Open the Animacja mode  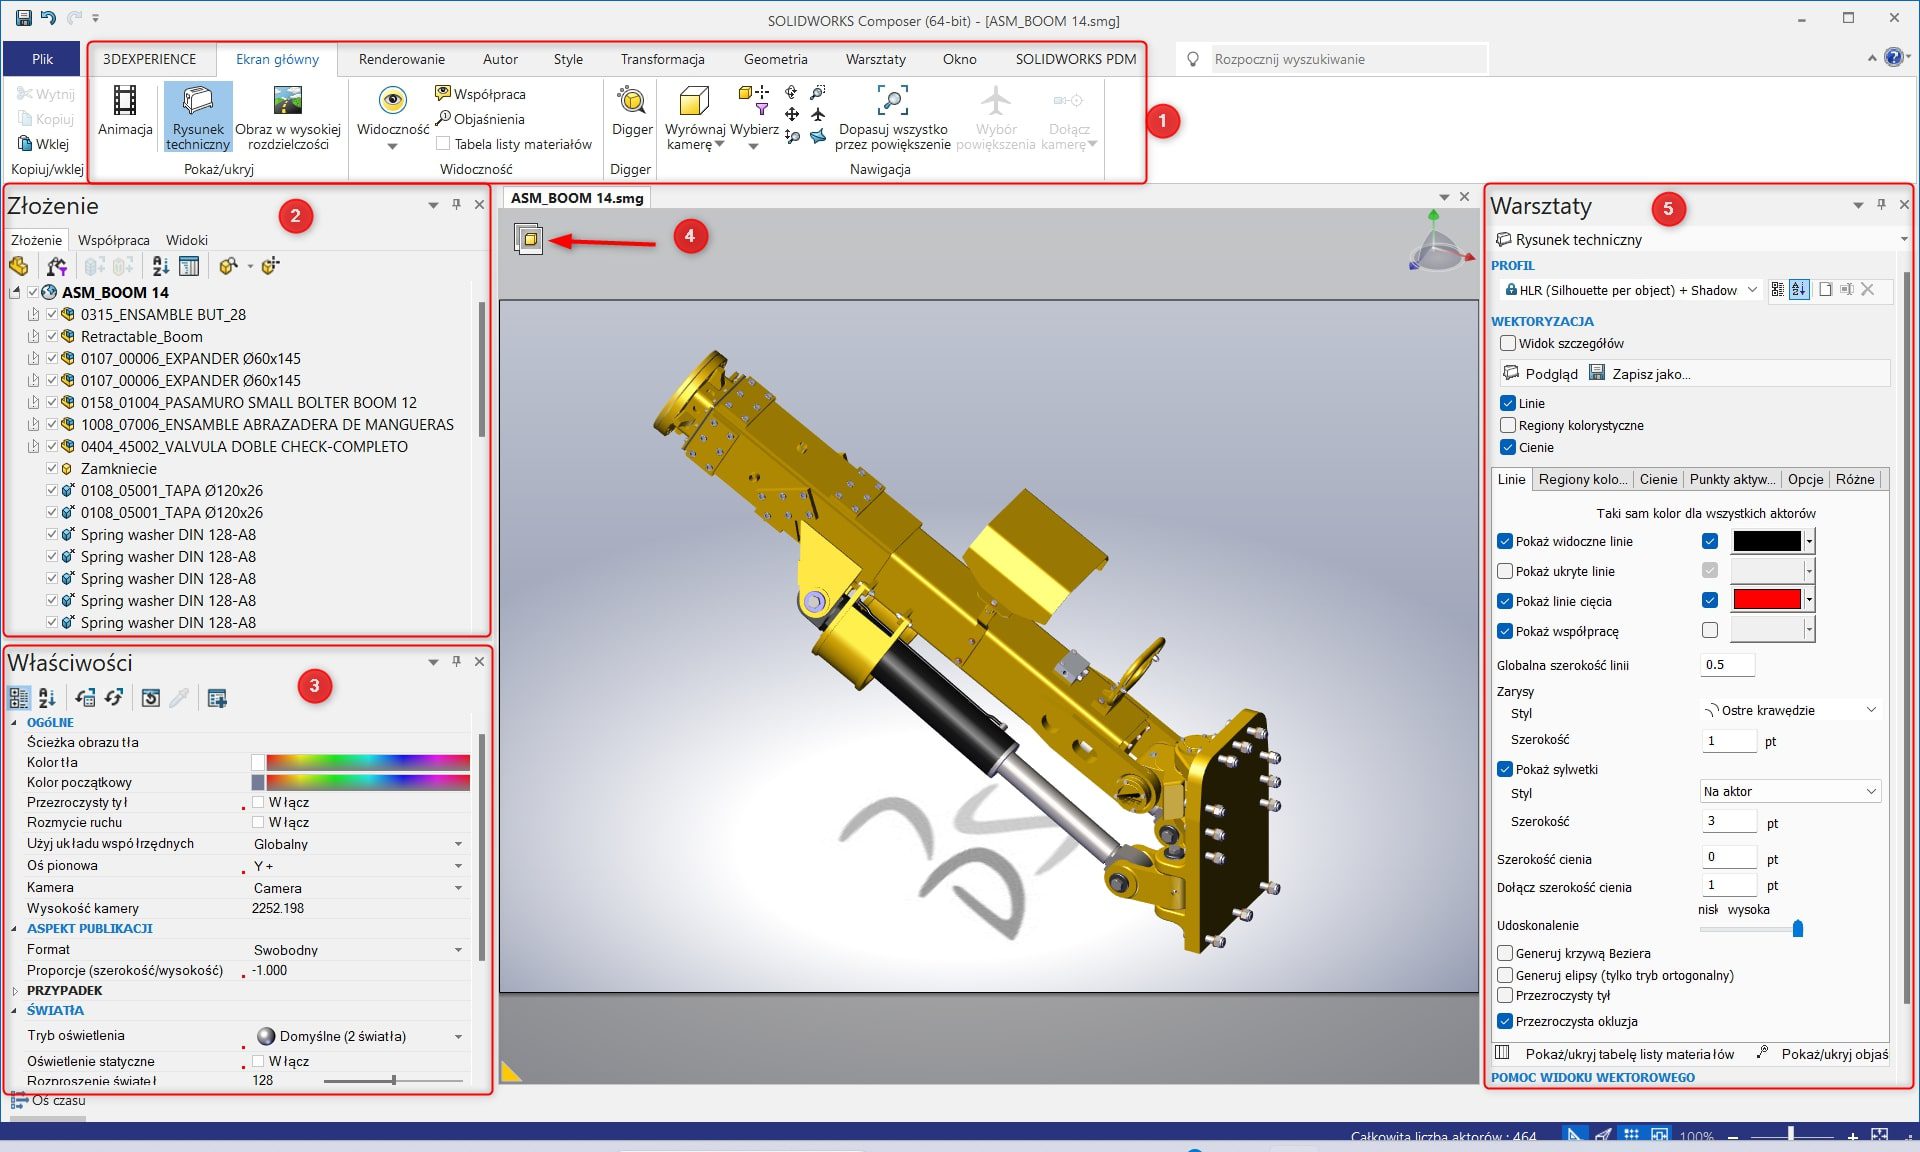125,112
